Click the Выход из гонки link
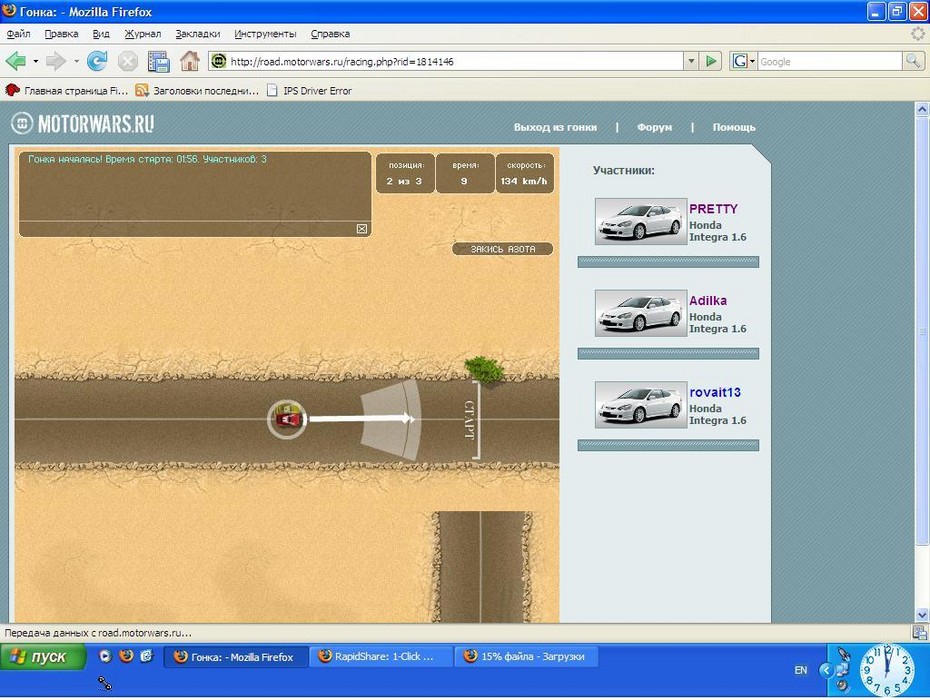 point(555,127)
